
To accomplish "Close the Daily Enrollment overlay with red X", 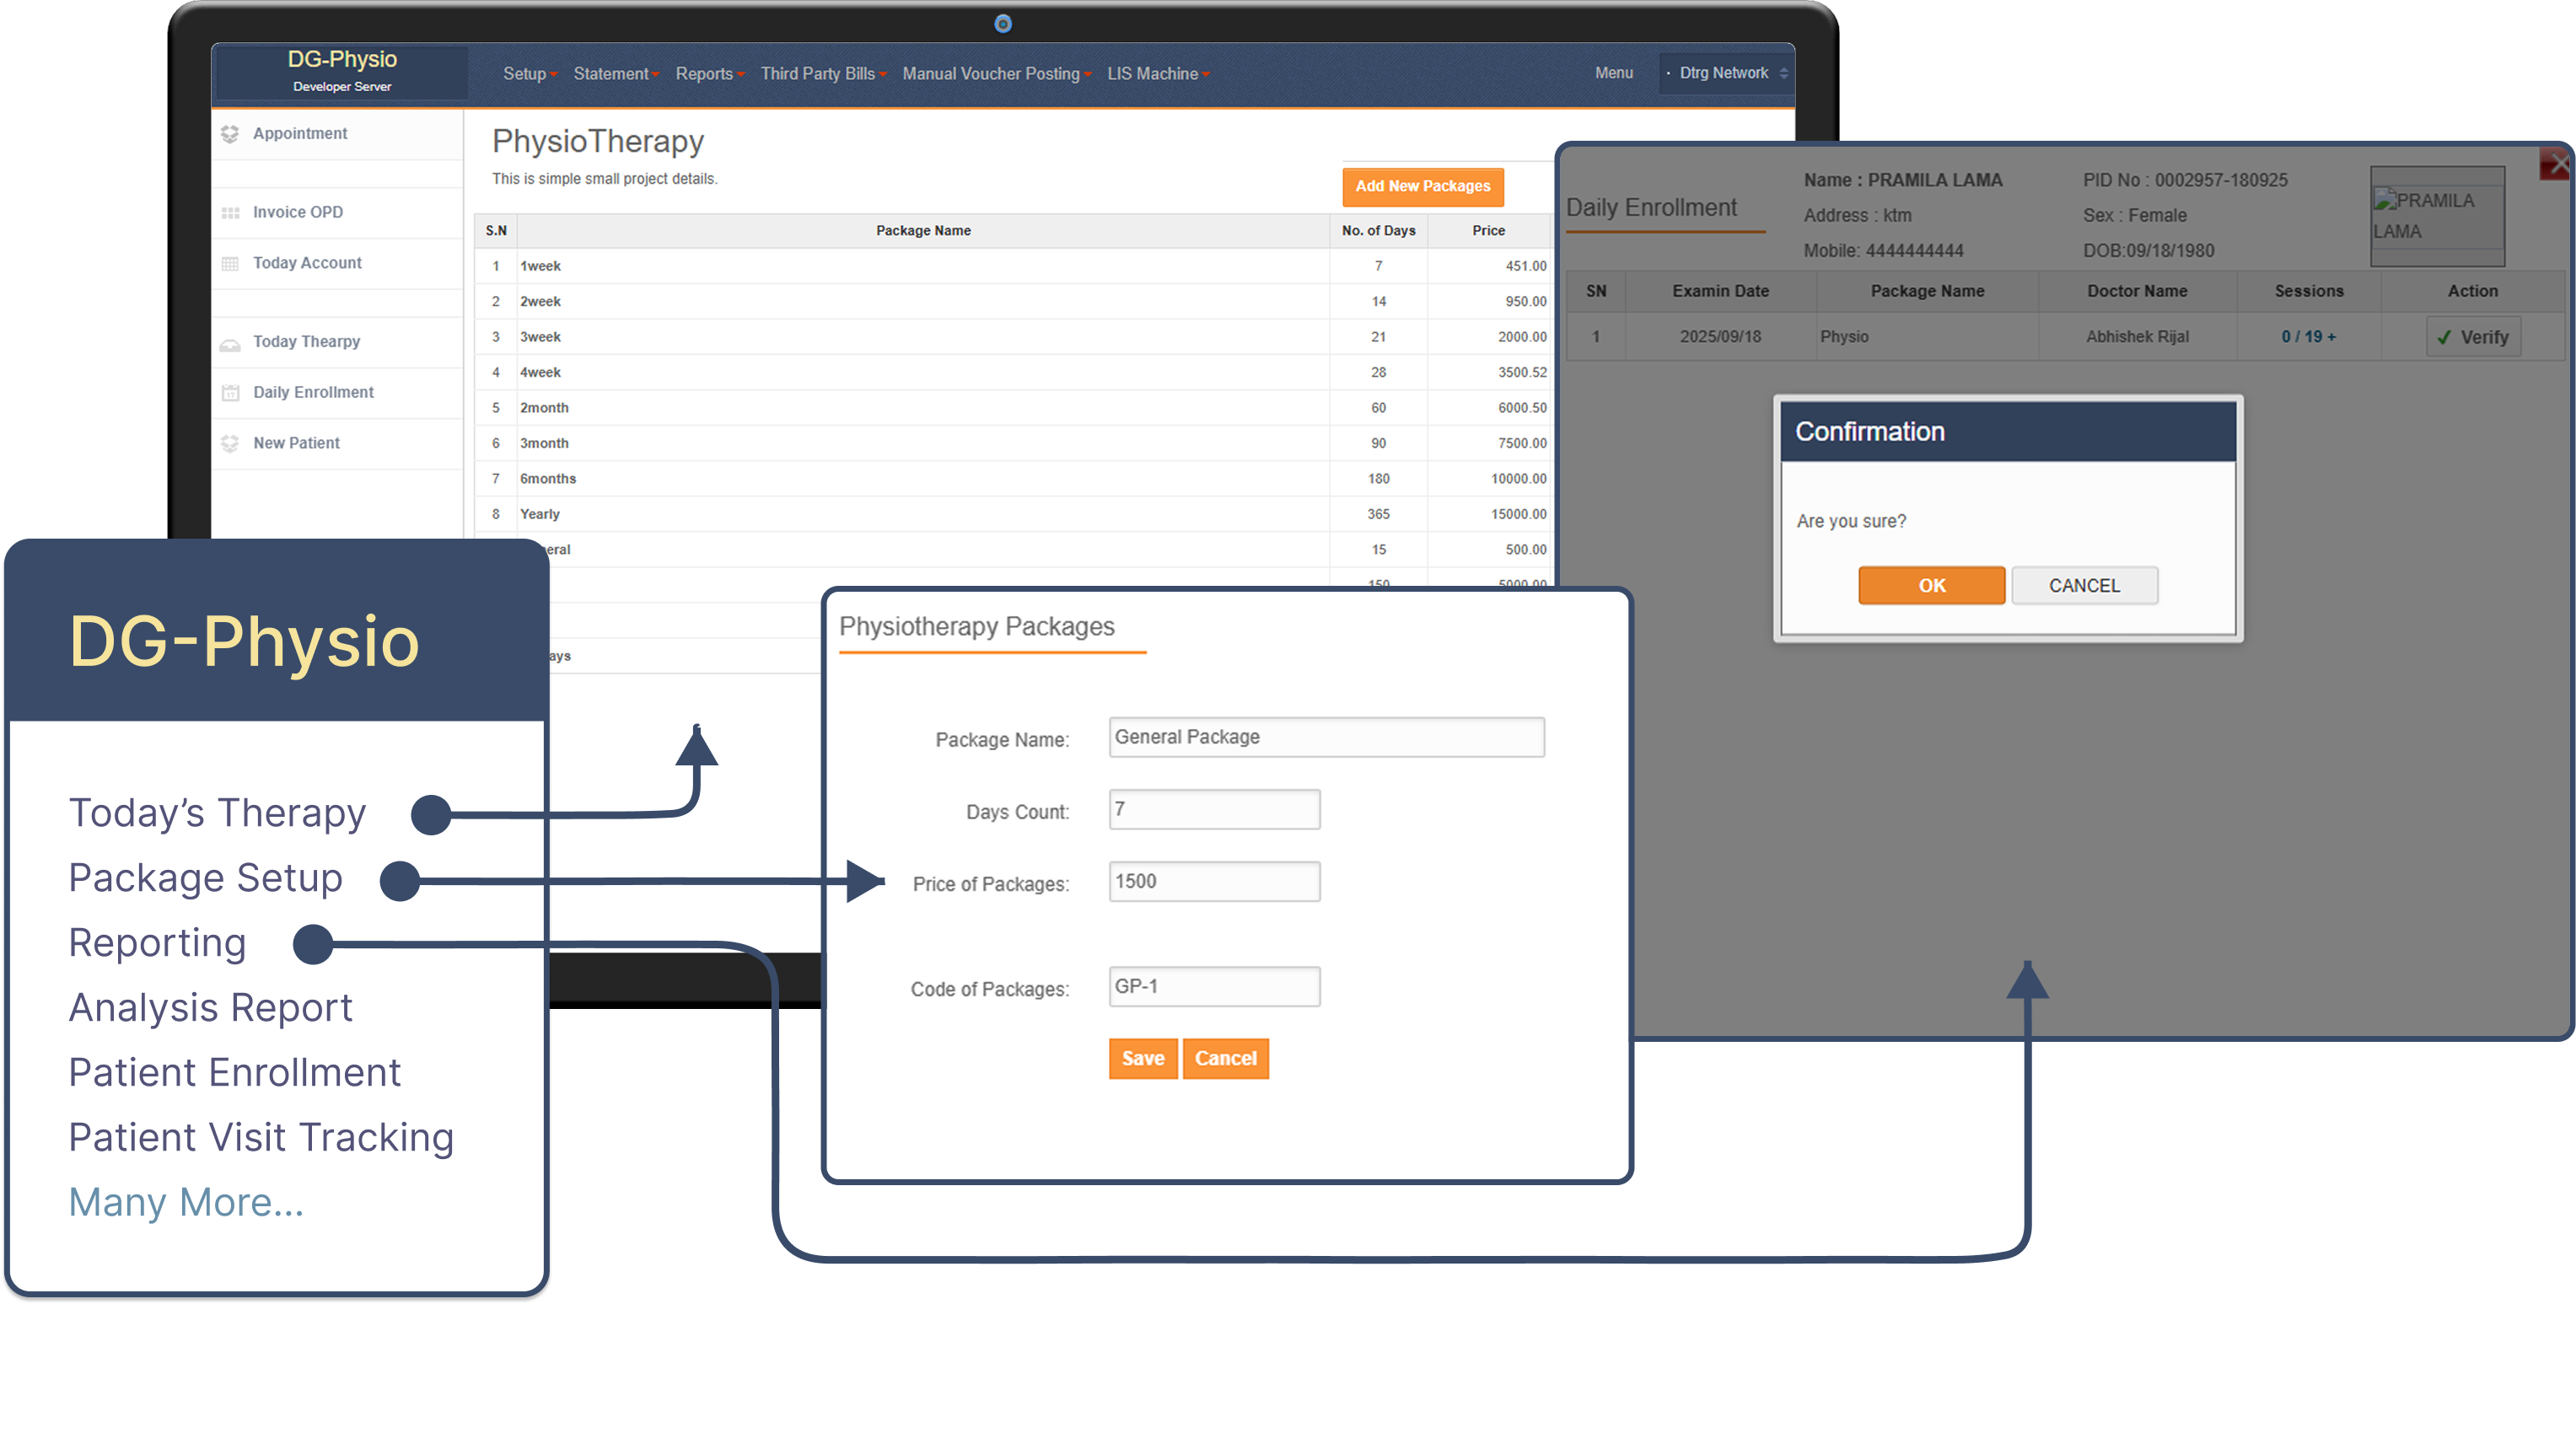I will 2558,163.
